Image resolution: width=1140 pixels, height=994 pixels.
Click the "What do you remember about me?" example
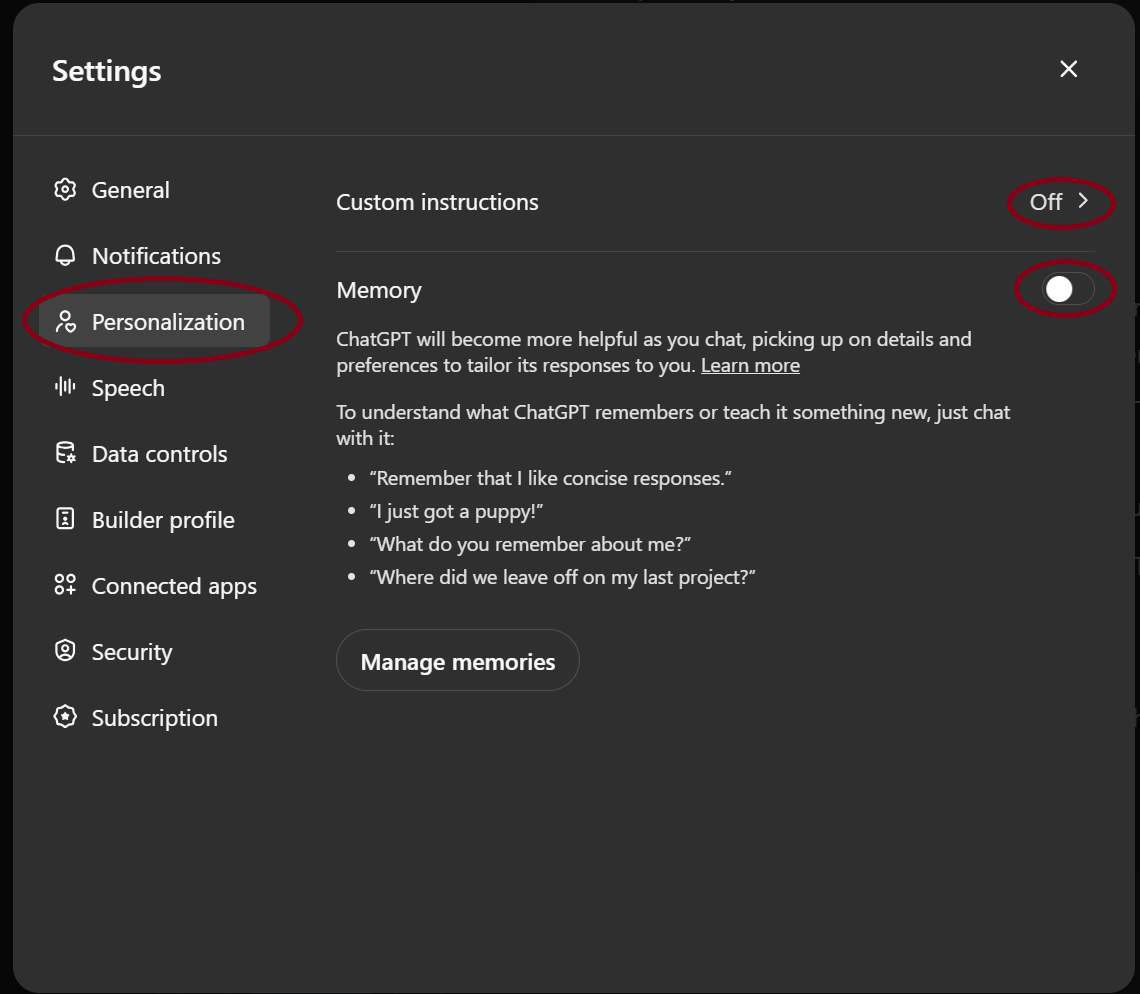530,544
